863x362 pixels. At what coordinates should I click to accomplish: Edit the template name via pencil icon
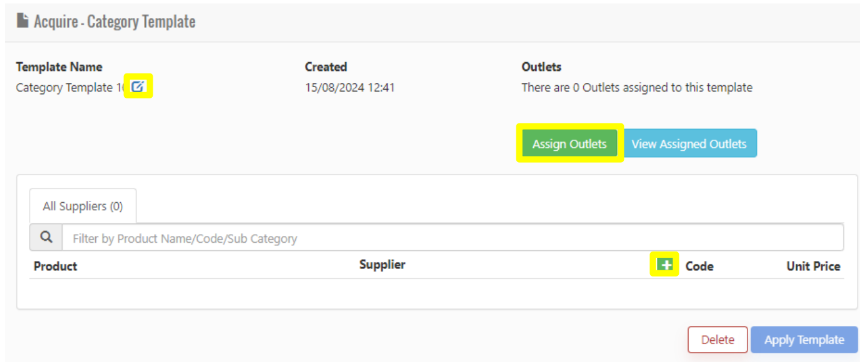tap(138, 86)
